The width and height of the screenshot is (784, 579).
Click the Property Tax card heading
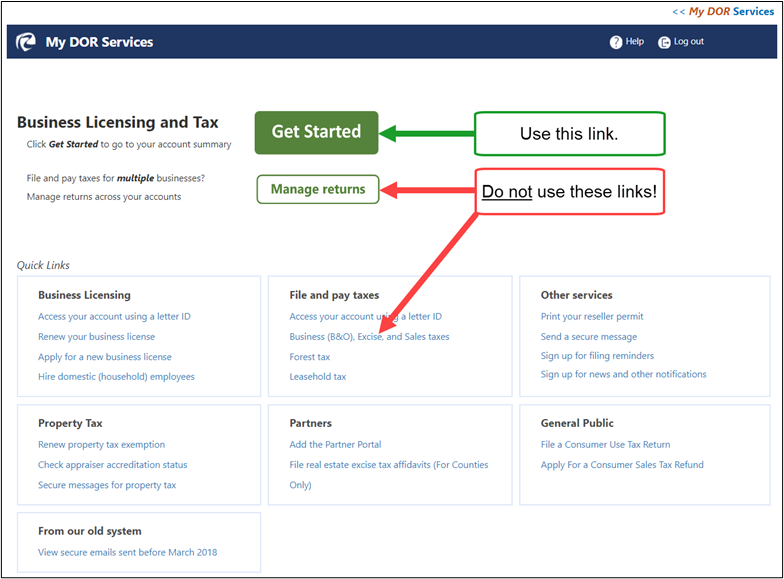pos(70,423)
